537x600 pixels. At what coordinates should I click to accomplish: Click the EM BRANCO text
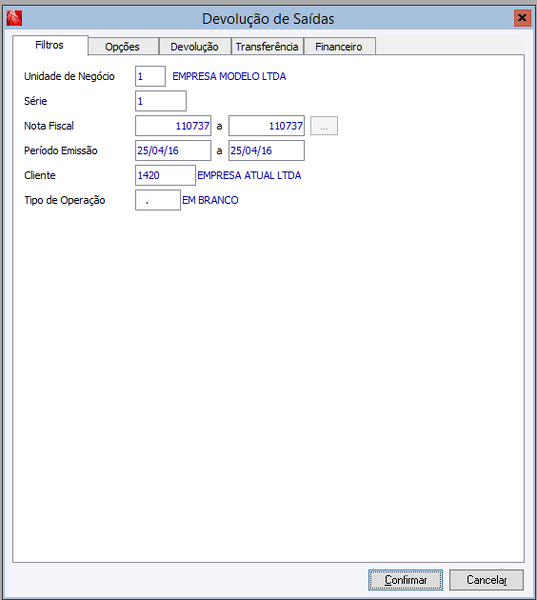(x=210, y=200)
